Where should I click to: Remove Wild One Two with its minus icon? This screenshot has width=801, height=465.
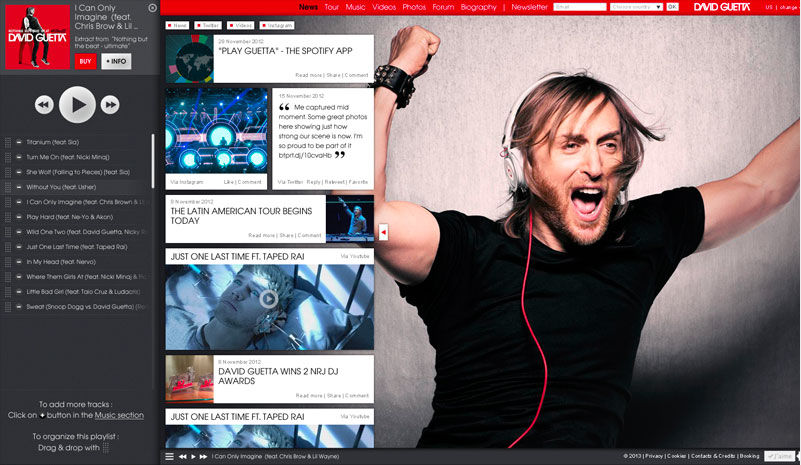19,232
